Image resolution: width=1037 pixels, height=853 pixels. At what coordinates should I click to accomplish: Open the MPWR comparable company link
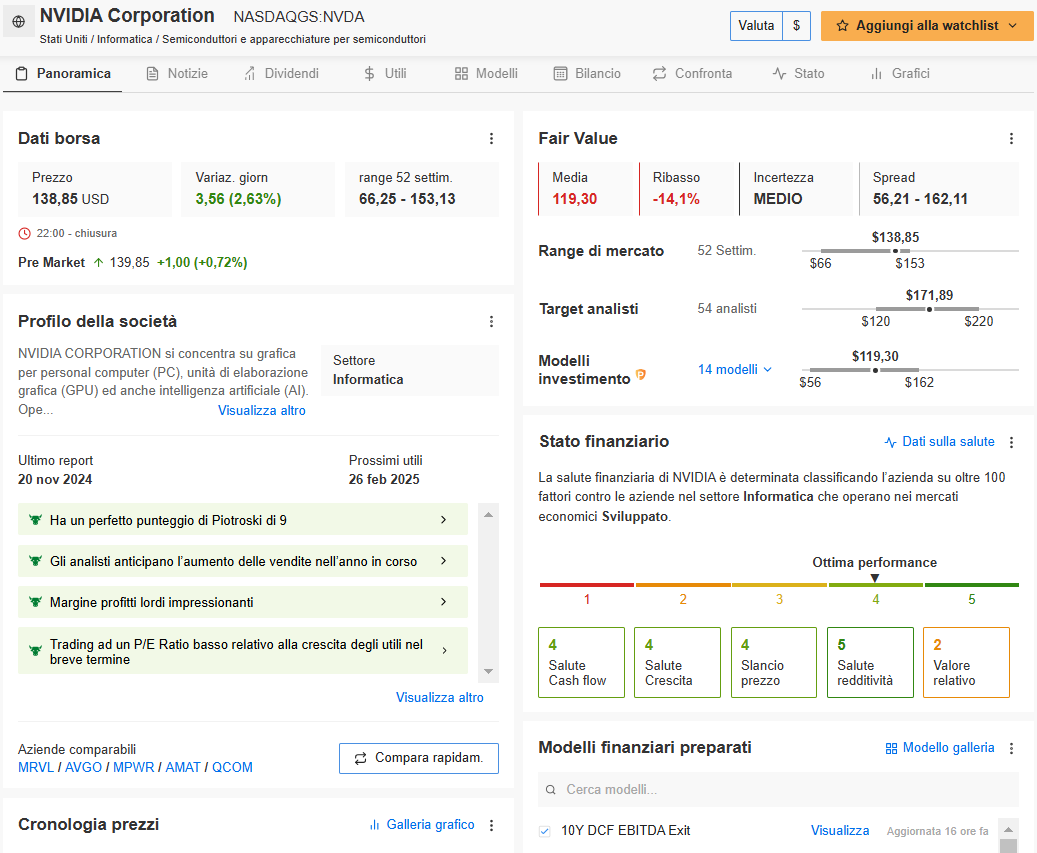[134, 768]
